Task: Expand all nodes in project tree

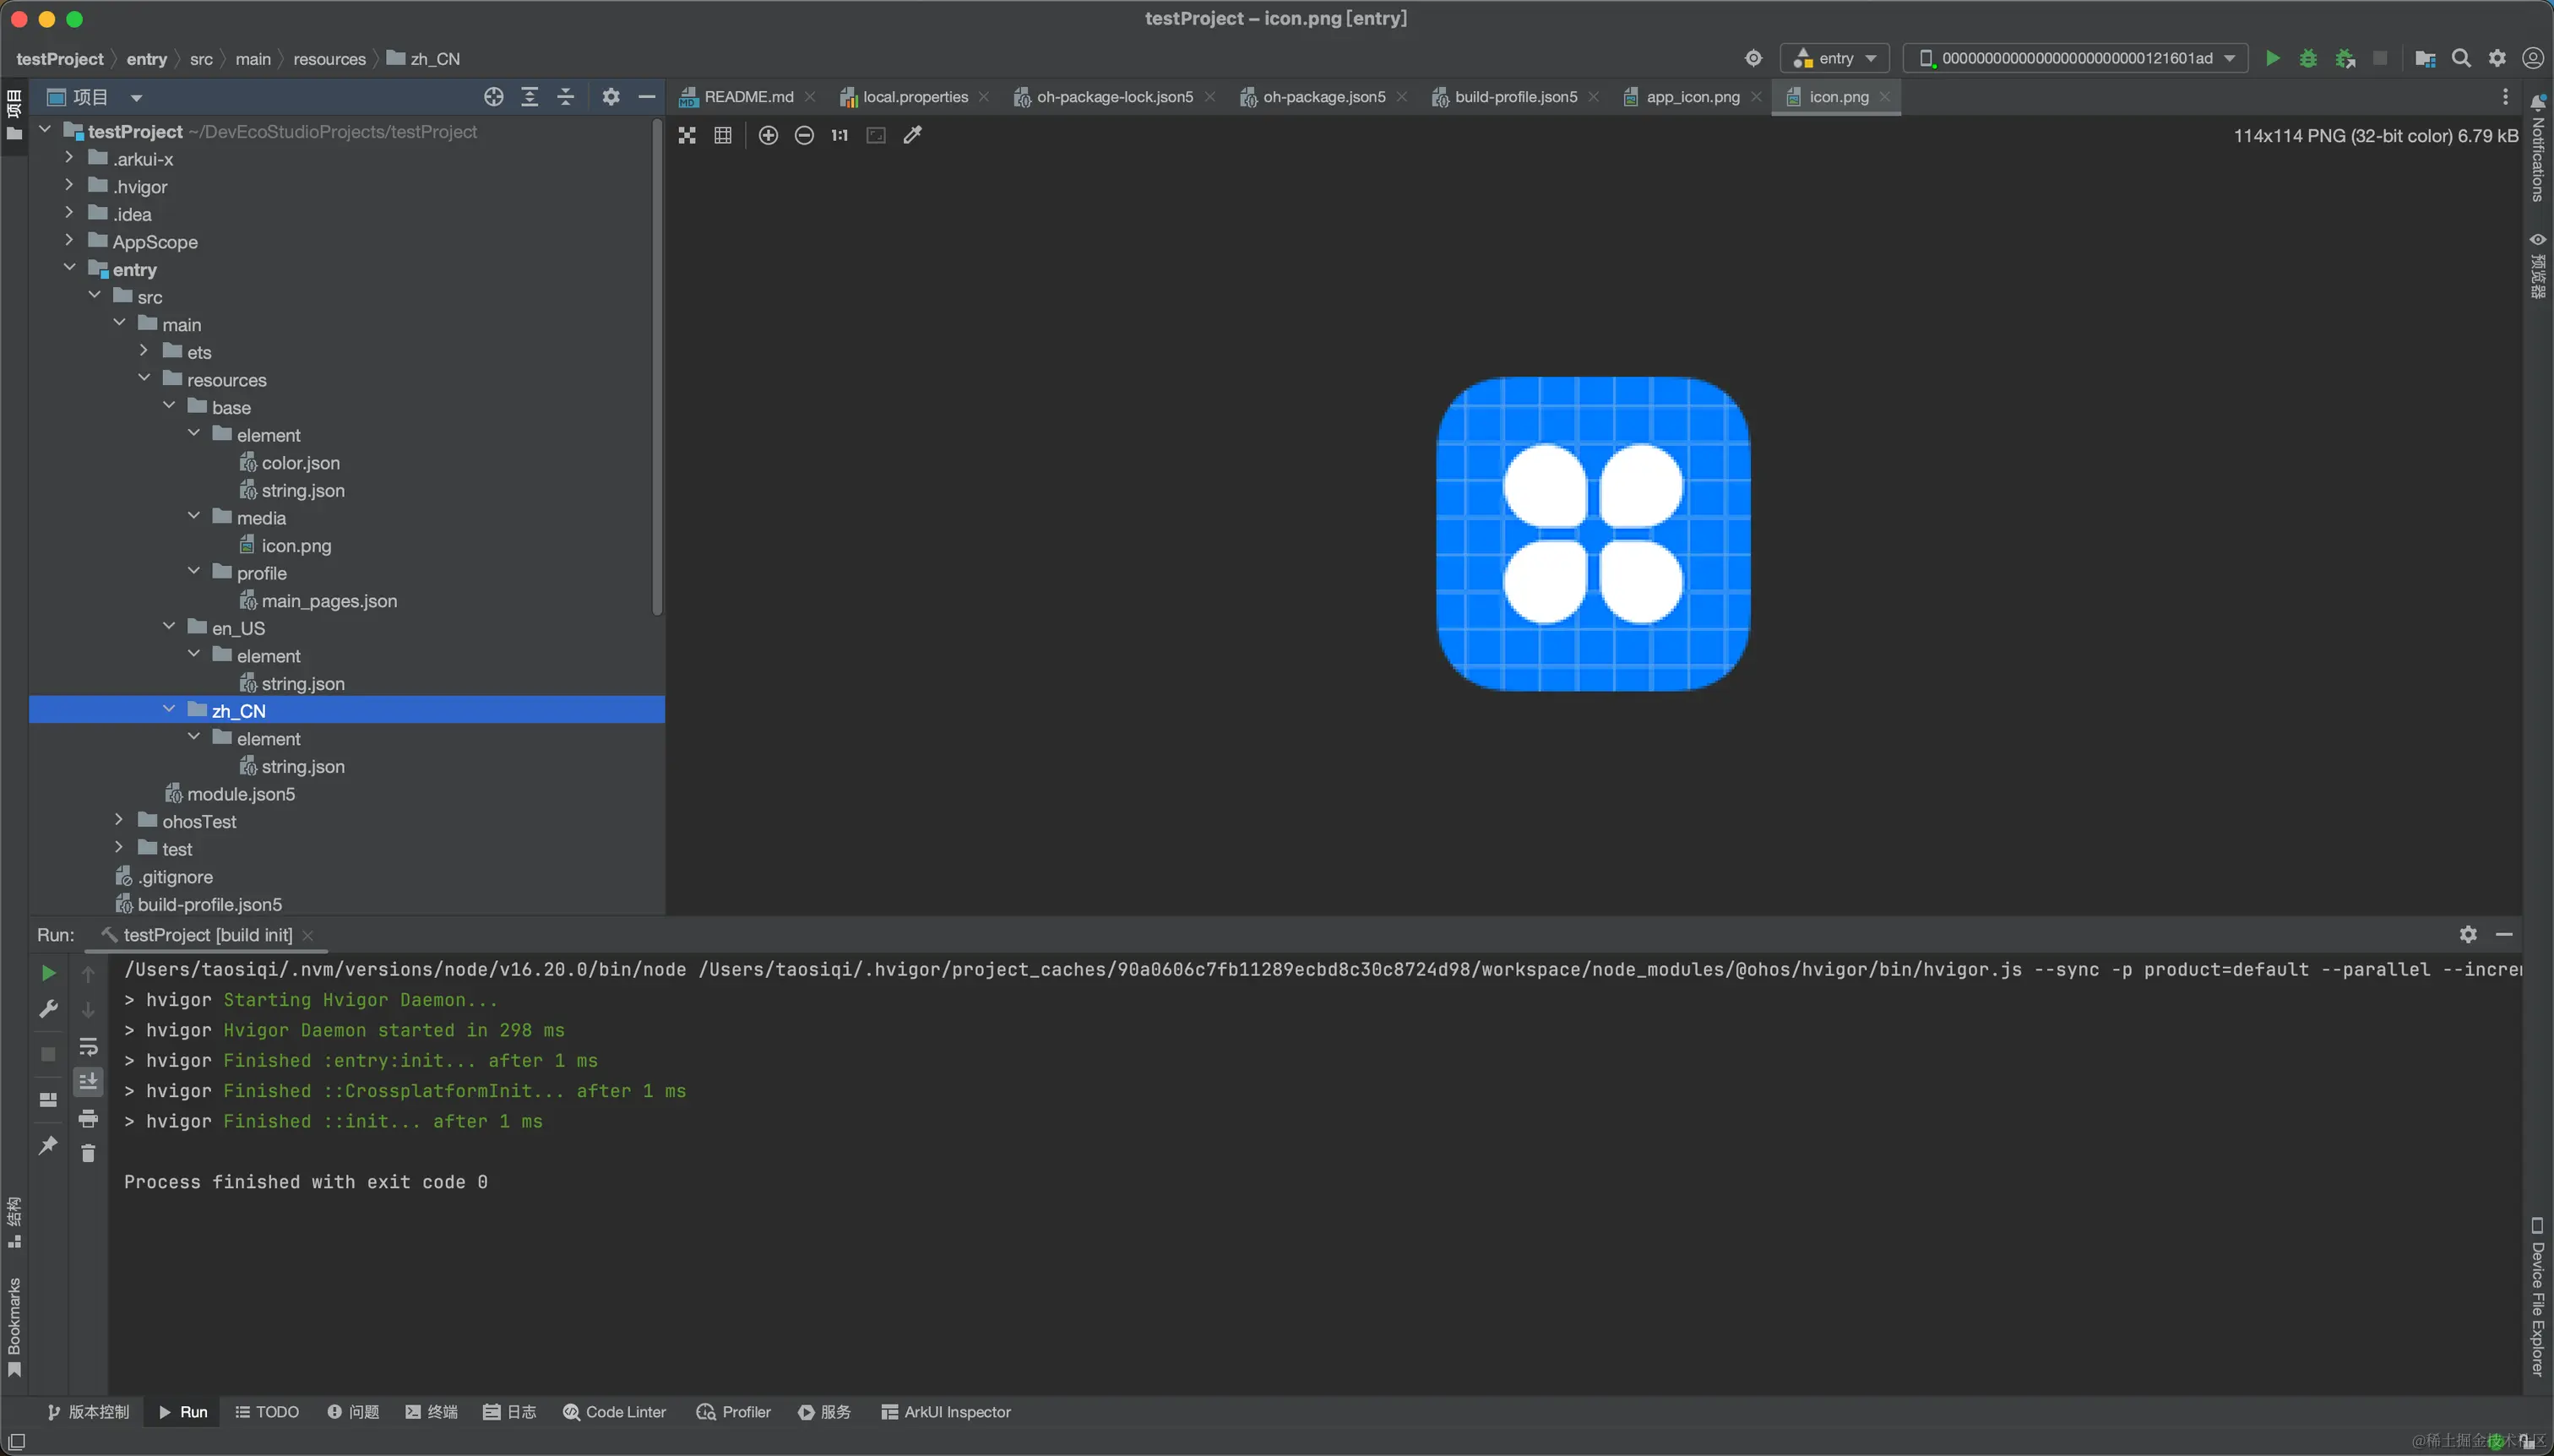Action: 530,97
